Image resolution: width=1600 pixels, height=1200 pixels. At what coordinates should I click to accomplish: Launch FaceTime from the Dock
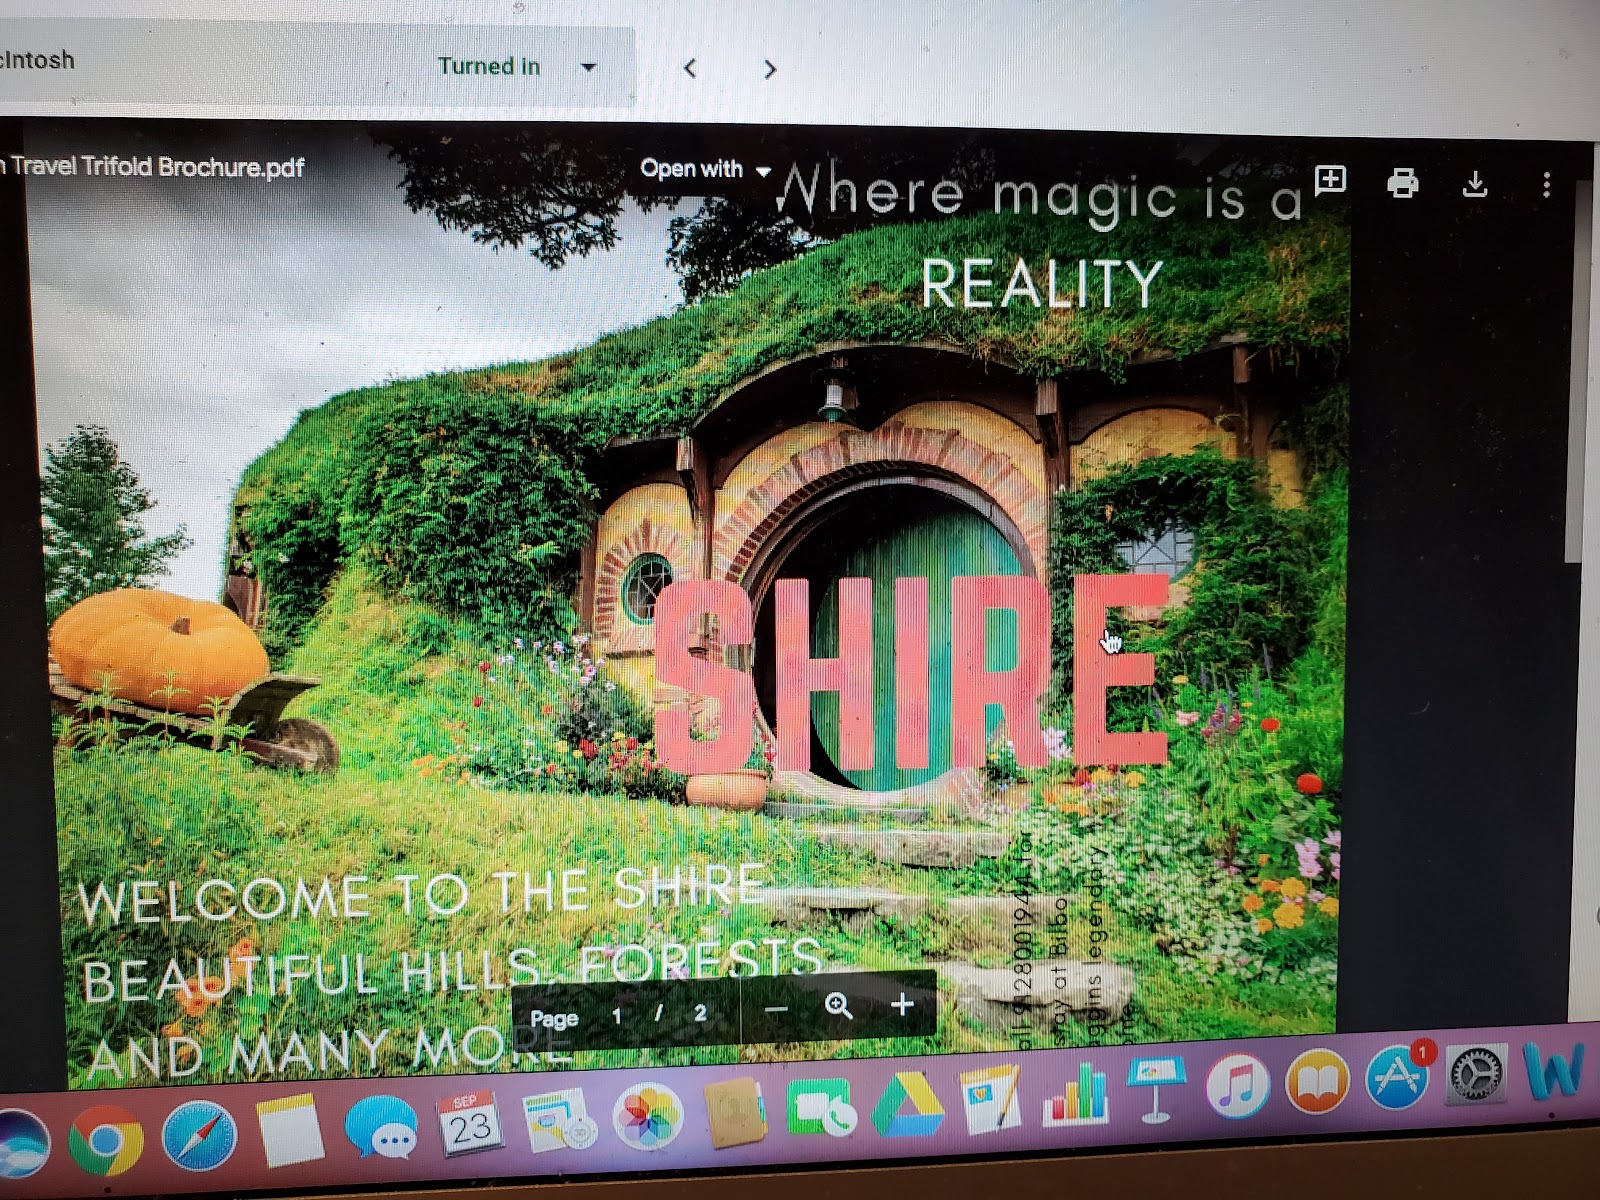[821, 1107]
